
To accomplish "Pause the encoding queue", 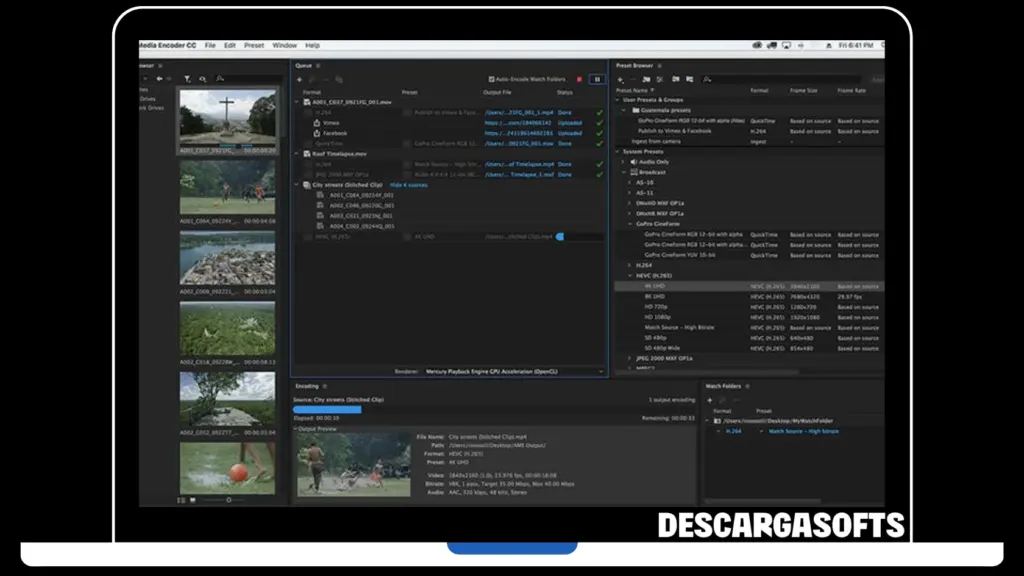I will 597,79.
